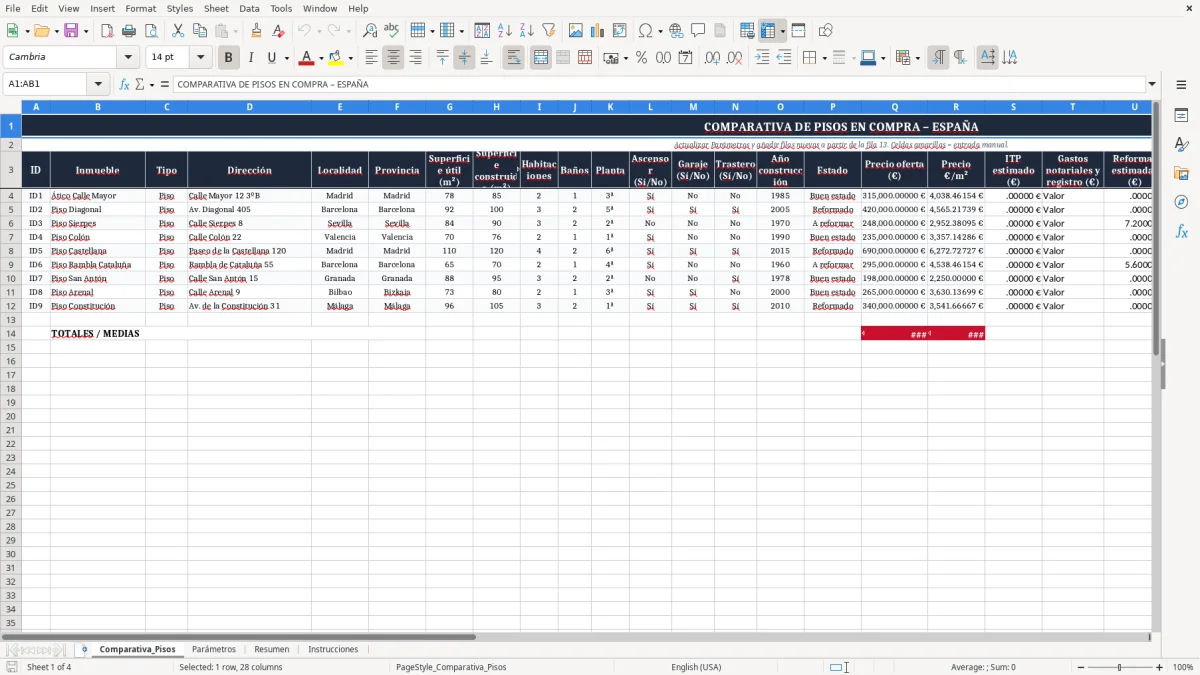Insert a comment
The height and width of the screenshot is (675, 1200).
click(698, 31)
